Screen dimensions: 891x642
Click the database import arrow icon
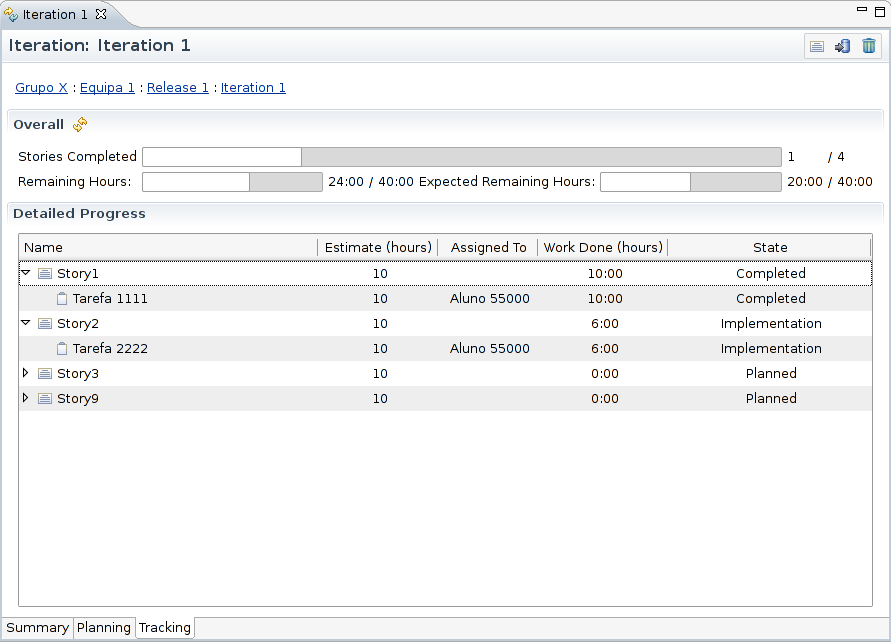tap(843, 46)
